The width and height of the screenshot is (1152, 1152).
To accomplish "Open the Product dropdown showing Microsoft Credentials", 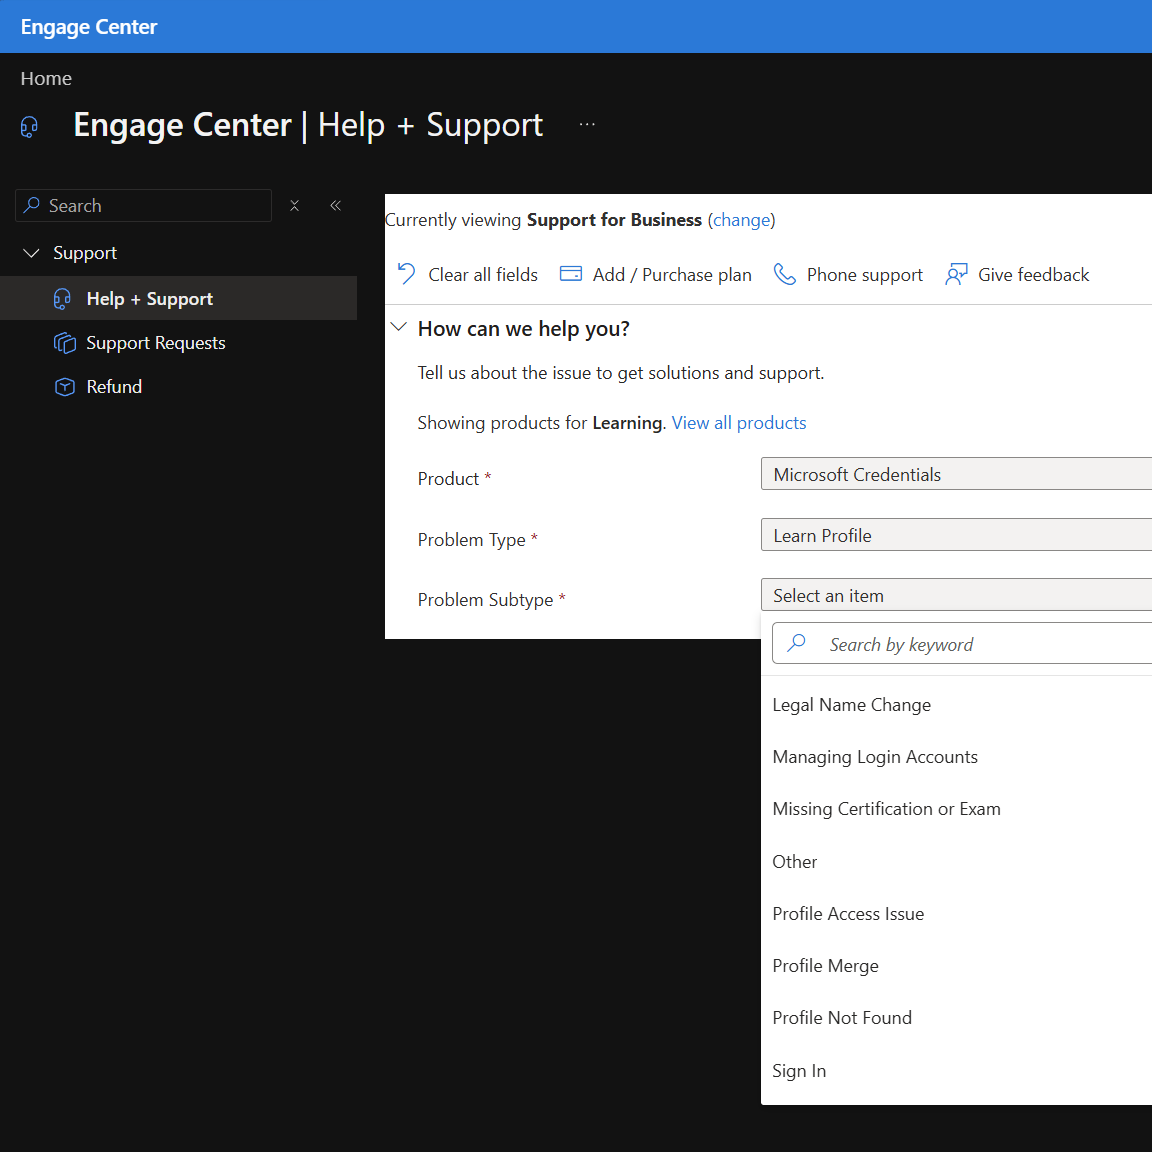I will [956, 474].
